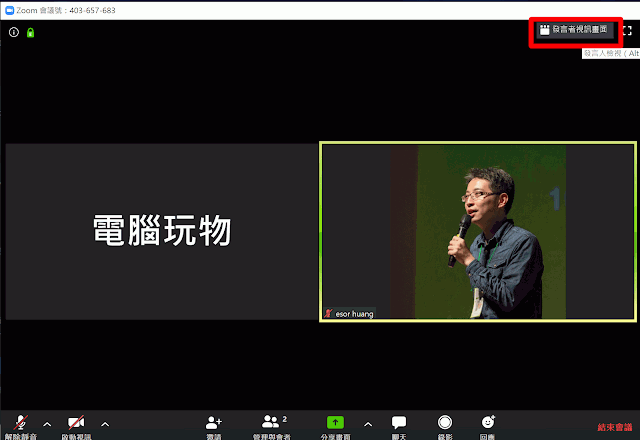The height and width of the screenshot is (440, 640).
Task: Click the esor huang name label
Action: click(354, 314)
